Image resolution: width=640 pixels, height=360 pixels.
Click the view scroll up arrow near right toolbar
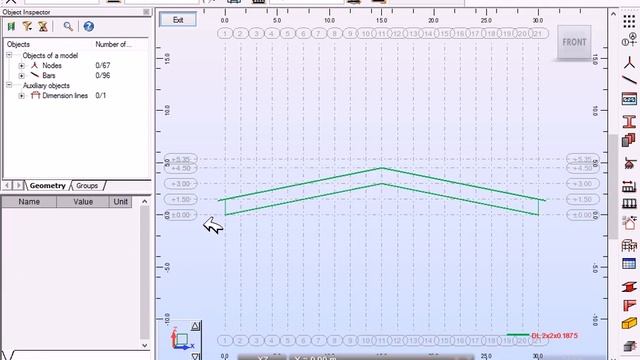613,14
